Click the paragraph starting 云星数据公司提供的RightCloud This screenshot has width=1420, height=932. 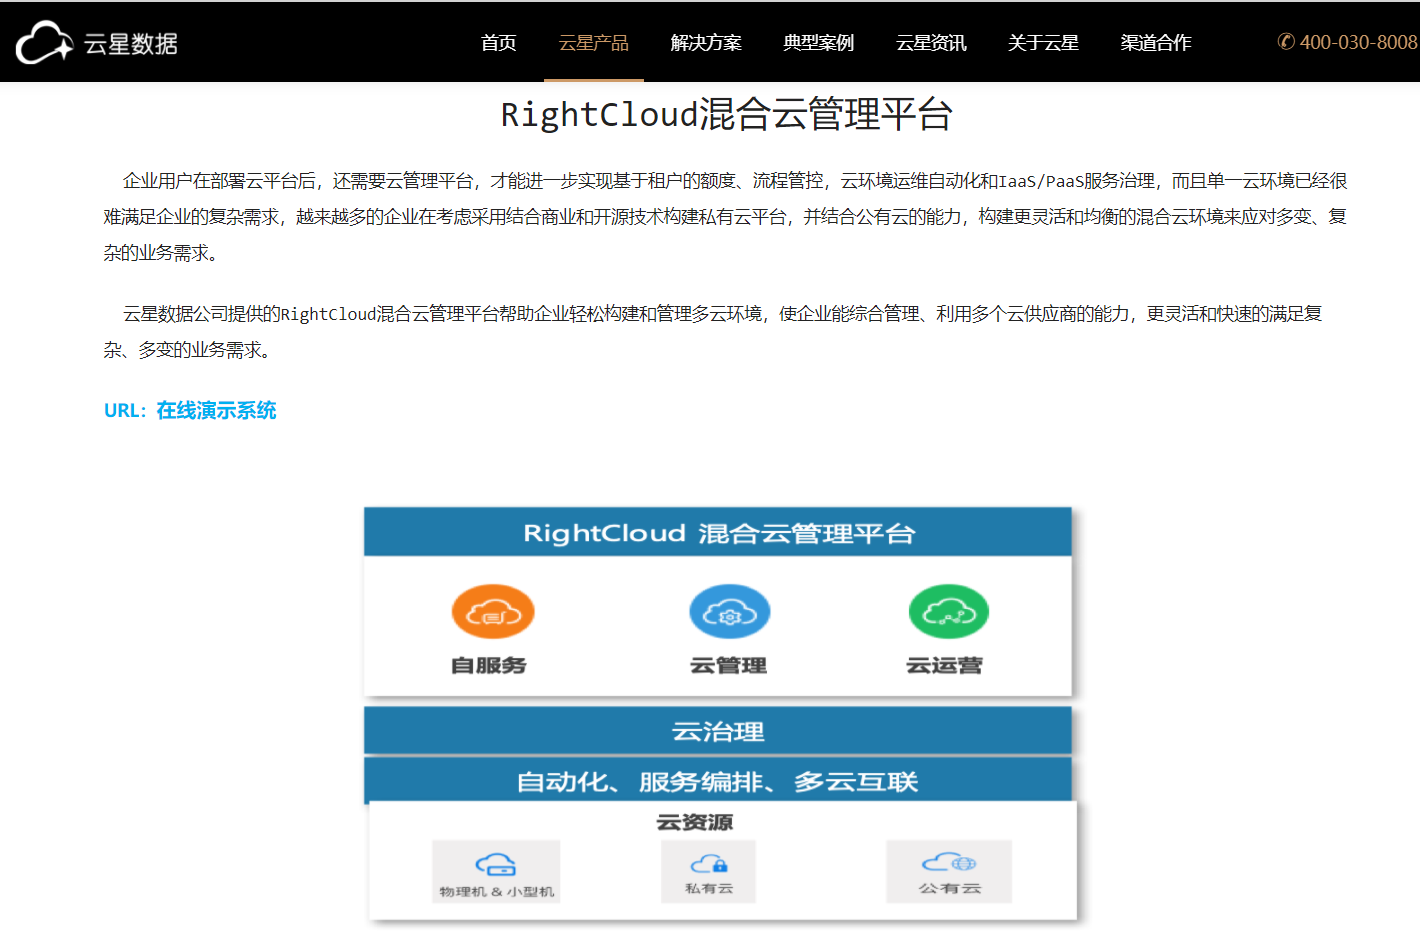(x=713, y=332)
